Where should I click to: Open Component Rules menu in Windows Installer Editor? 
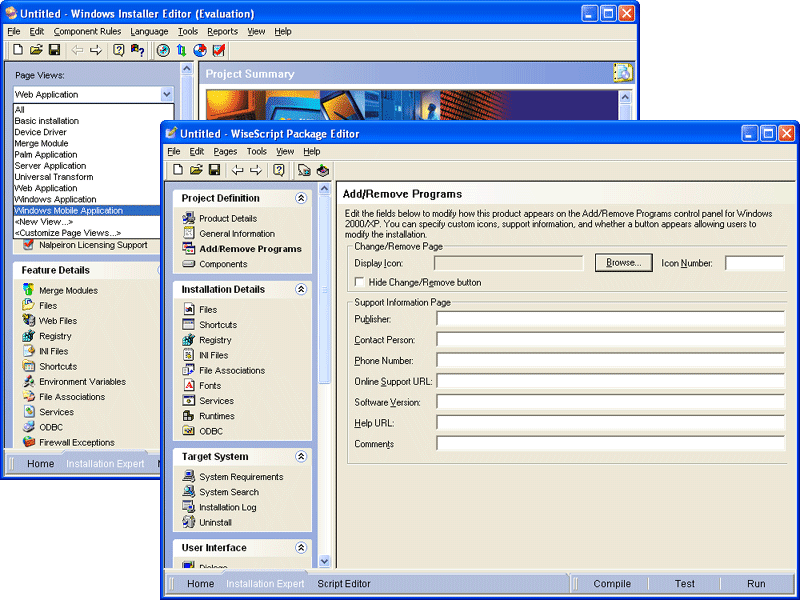coord(87,32)
